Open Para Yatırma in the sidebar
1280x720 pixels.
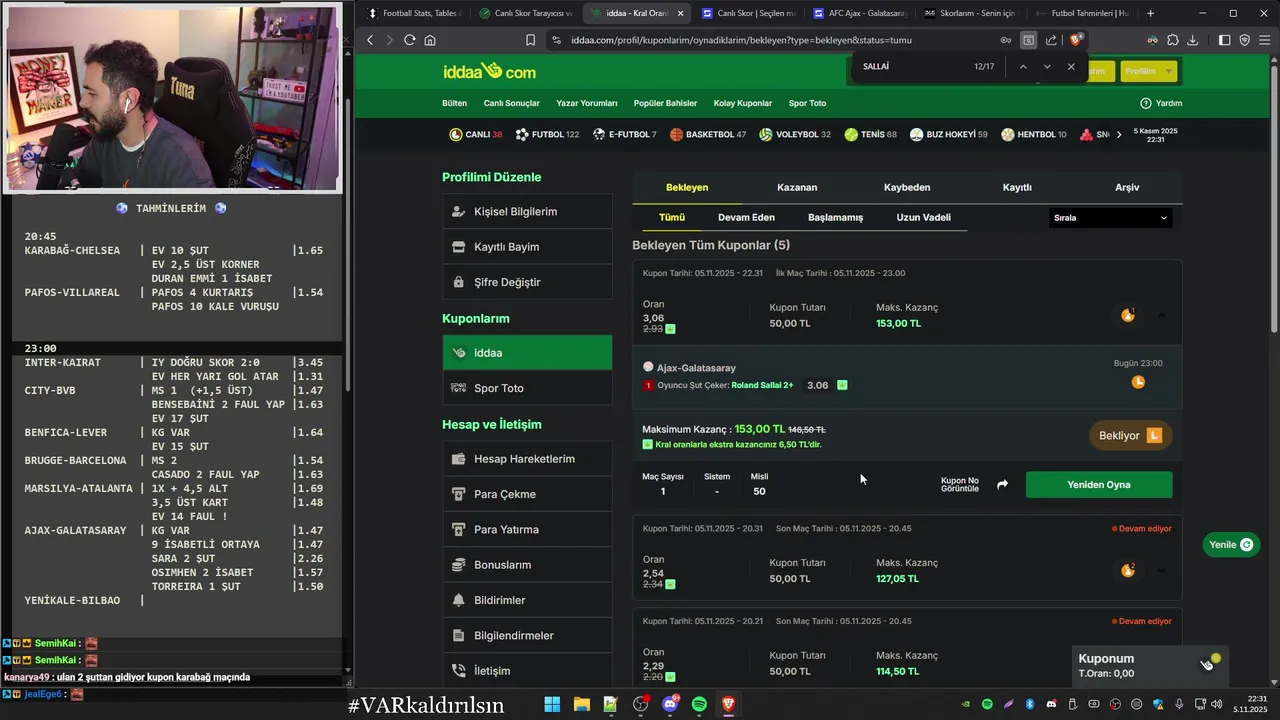point(528,529)
